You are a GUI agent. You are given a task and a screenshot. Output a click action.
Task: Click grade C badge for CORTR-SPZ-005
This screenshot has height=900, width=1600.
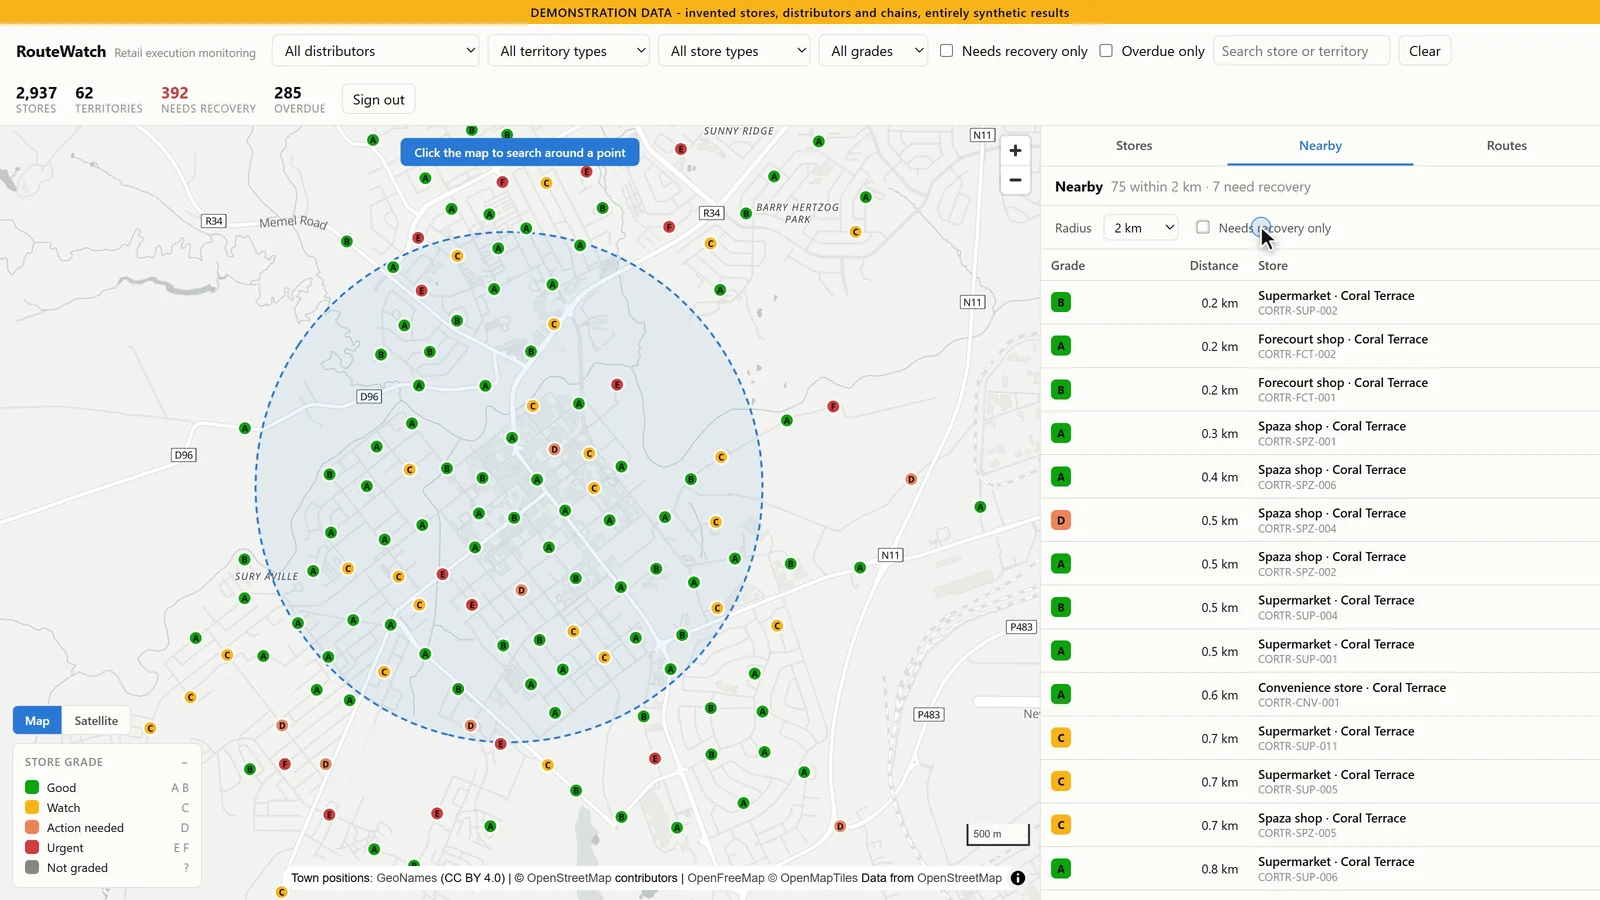(x=1061, y=825)
